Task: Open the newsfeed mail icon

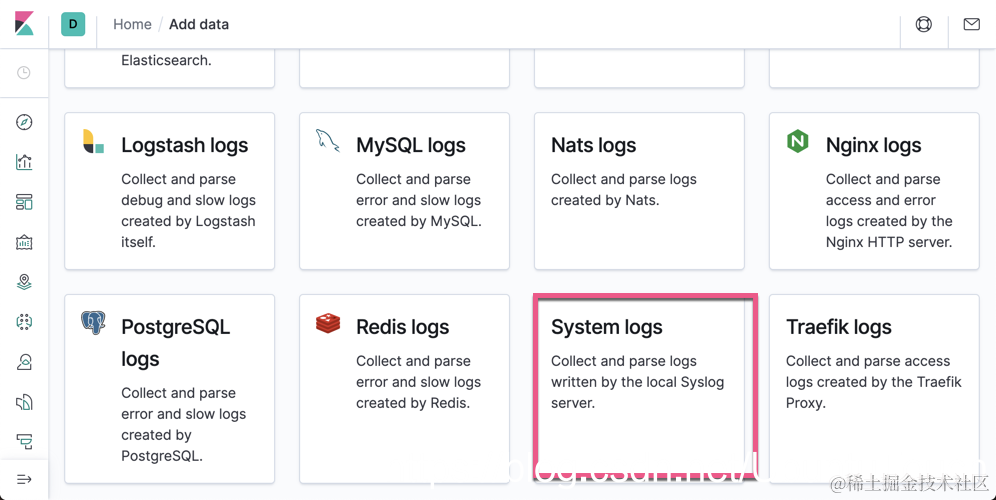Action: [971, 24]
